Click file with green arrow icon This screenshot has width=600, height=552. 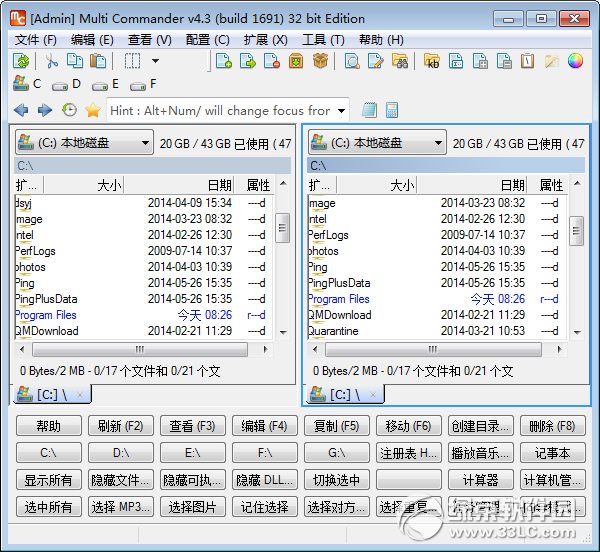248,61
